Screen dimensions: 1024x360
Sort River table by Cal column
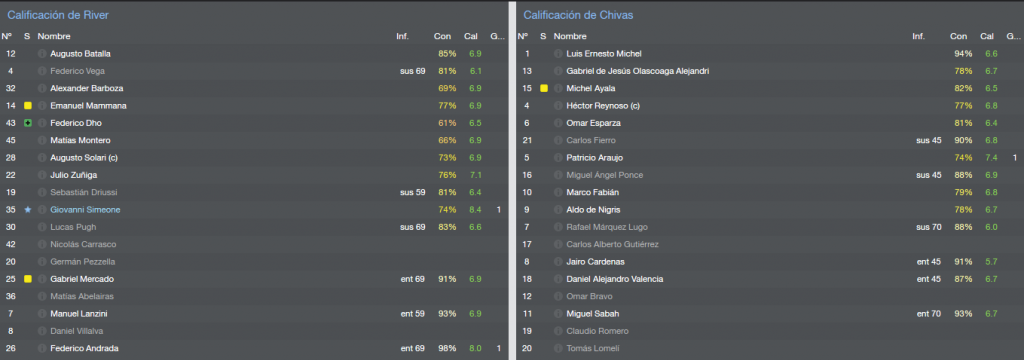471,37
